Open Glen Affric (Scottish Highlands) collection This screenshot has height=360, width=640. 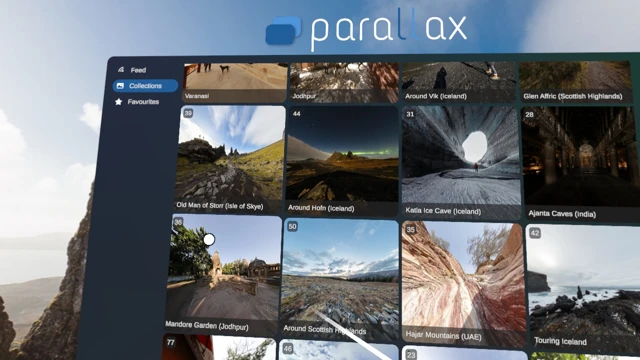(x=576, y=81)
